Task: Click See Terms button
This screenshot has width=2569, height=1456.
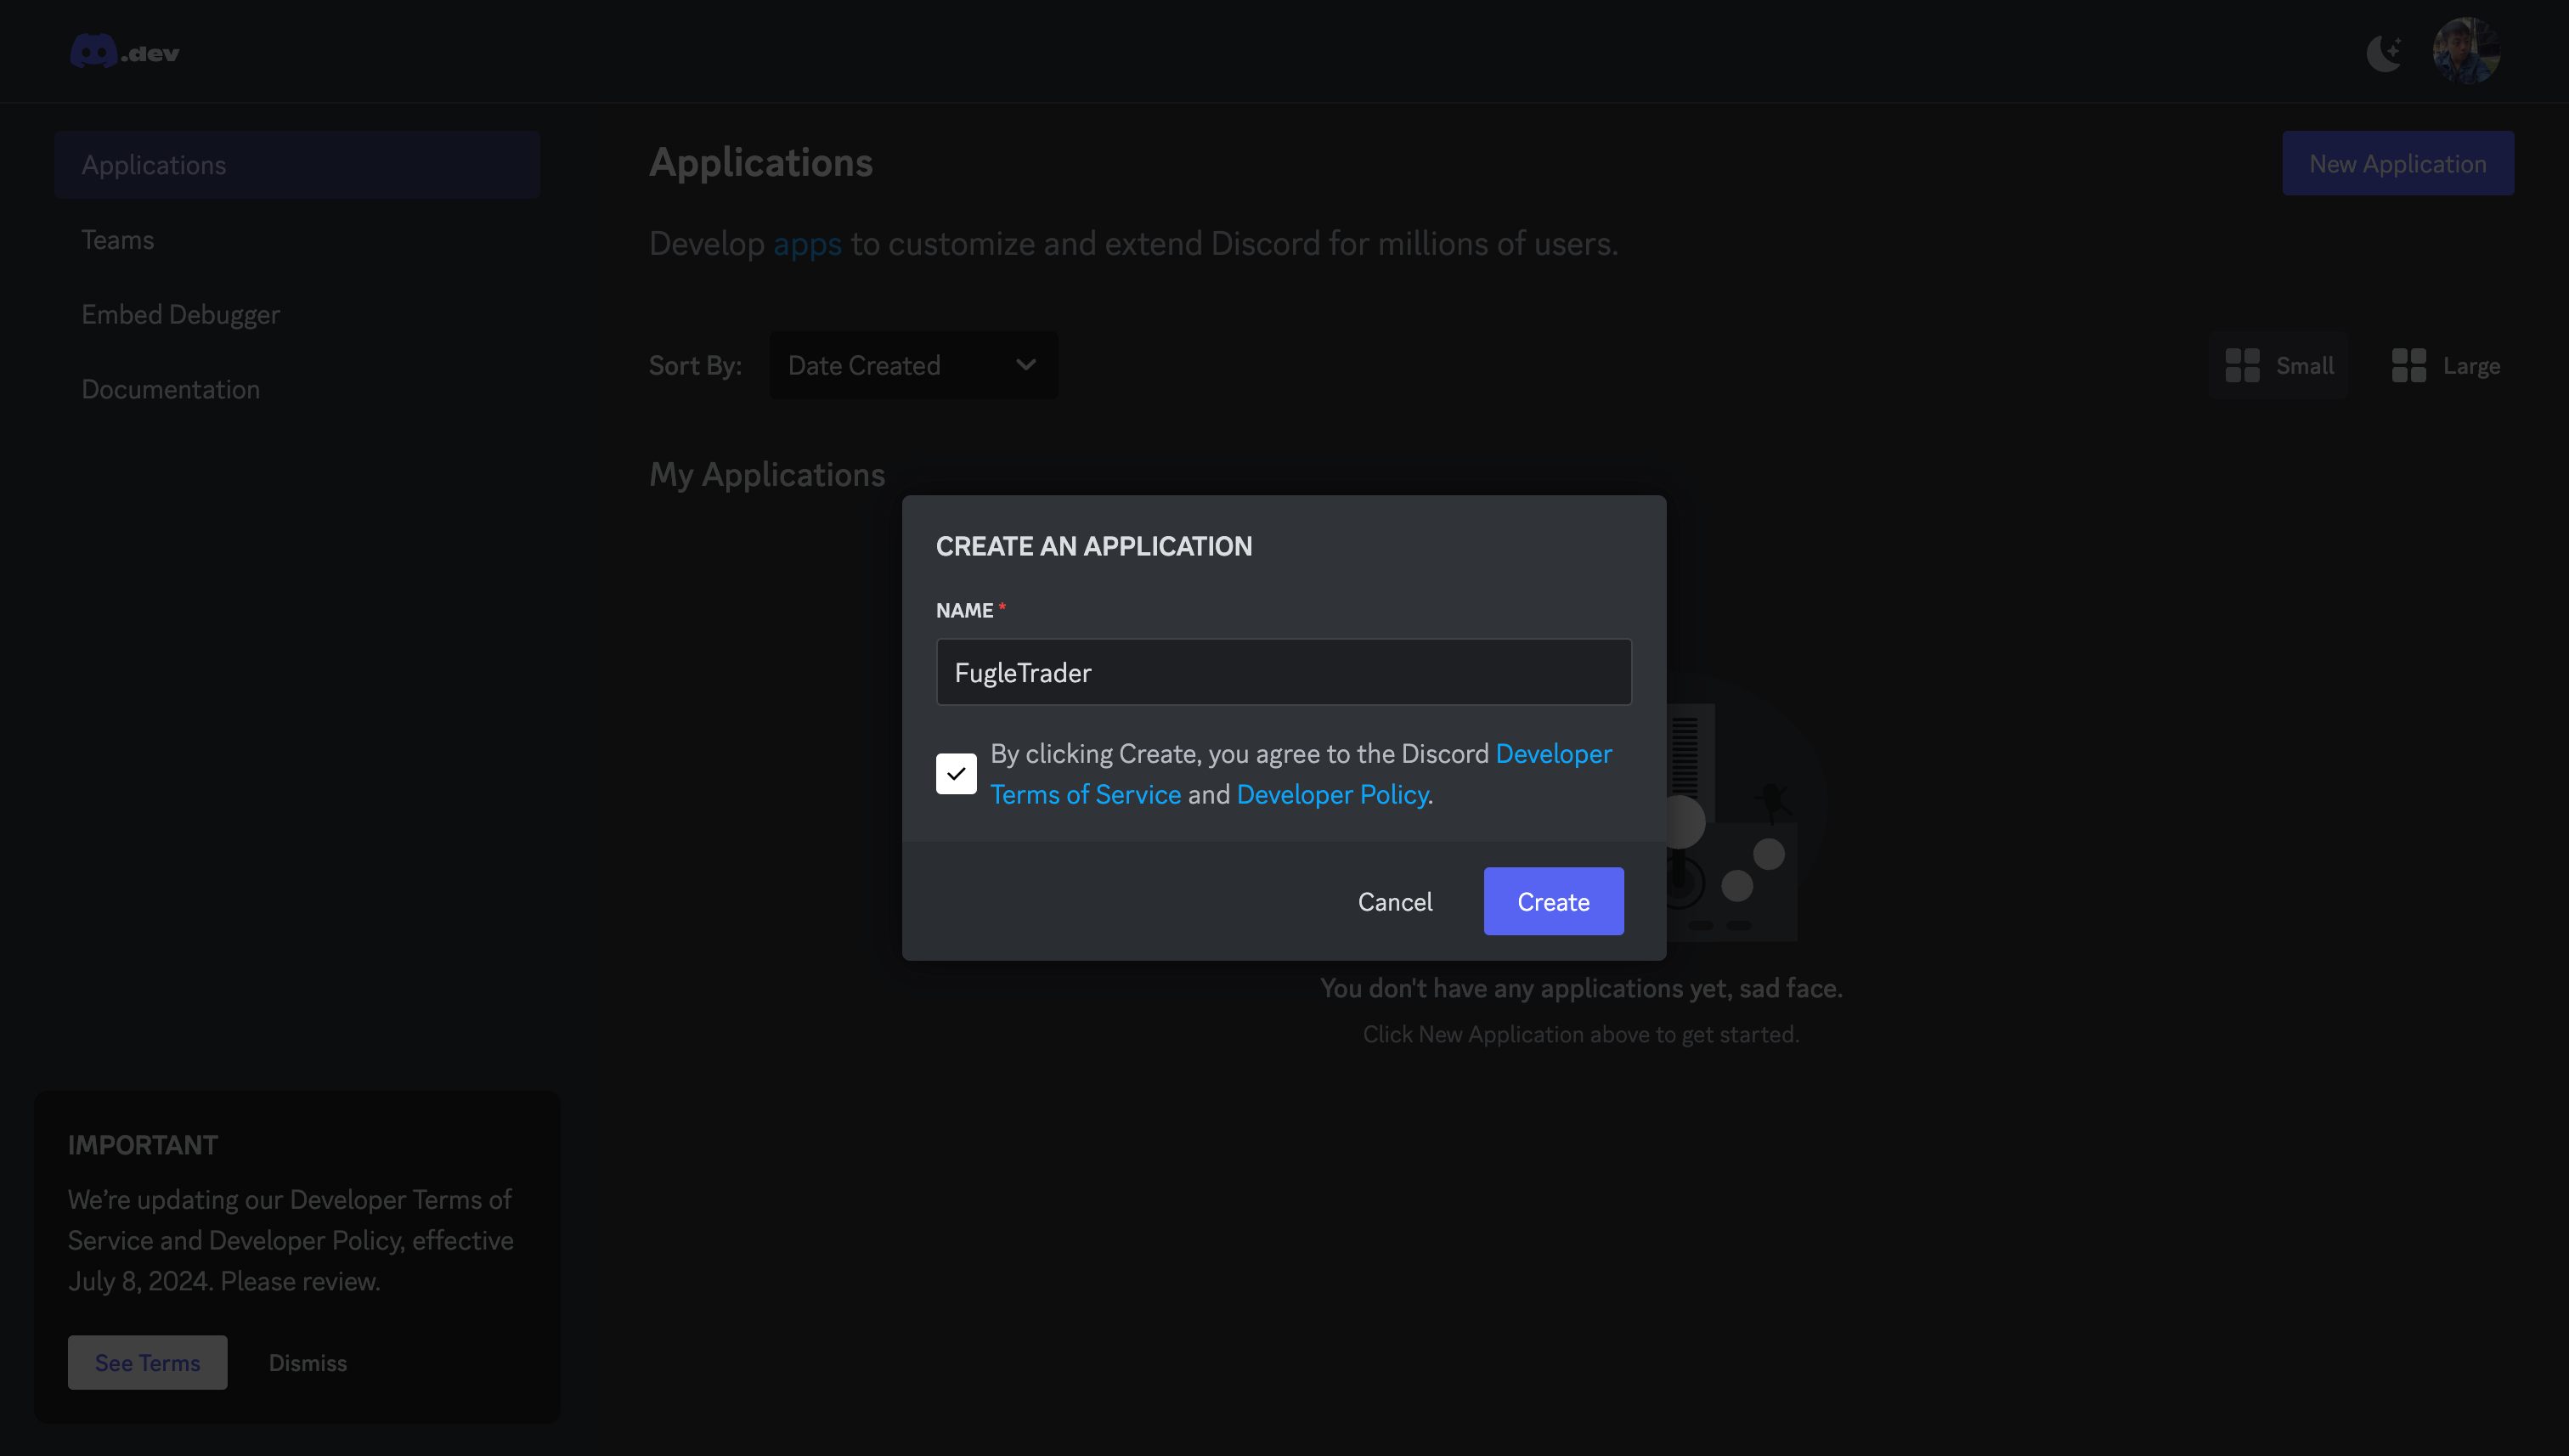Action: pyautogui.click(x=147, y=1362)
